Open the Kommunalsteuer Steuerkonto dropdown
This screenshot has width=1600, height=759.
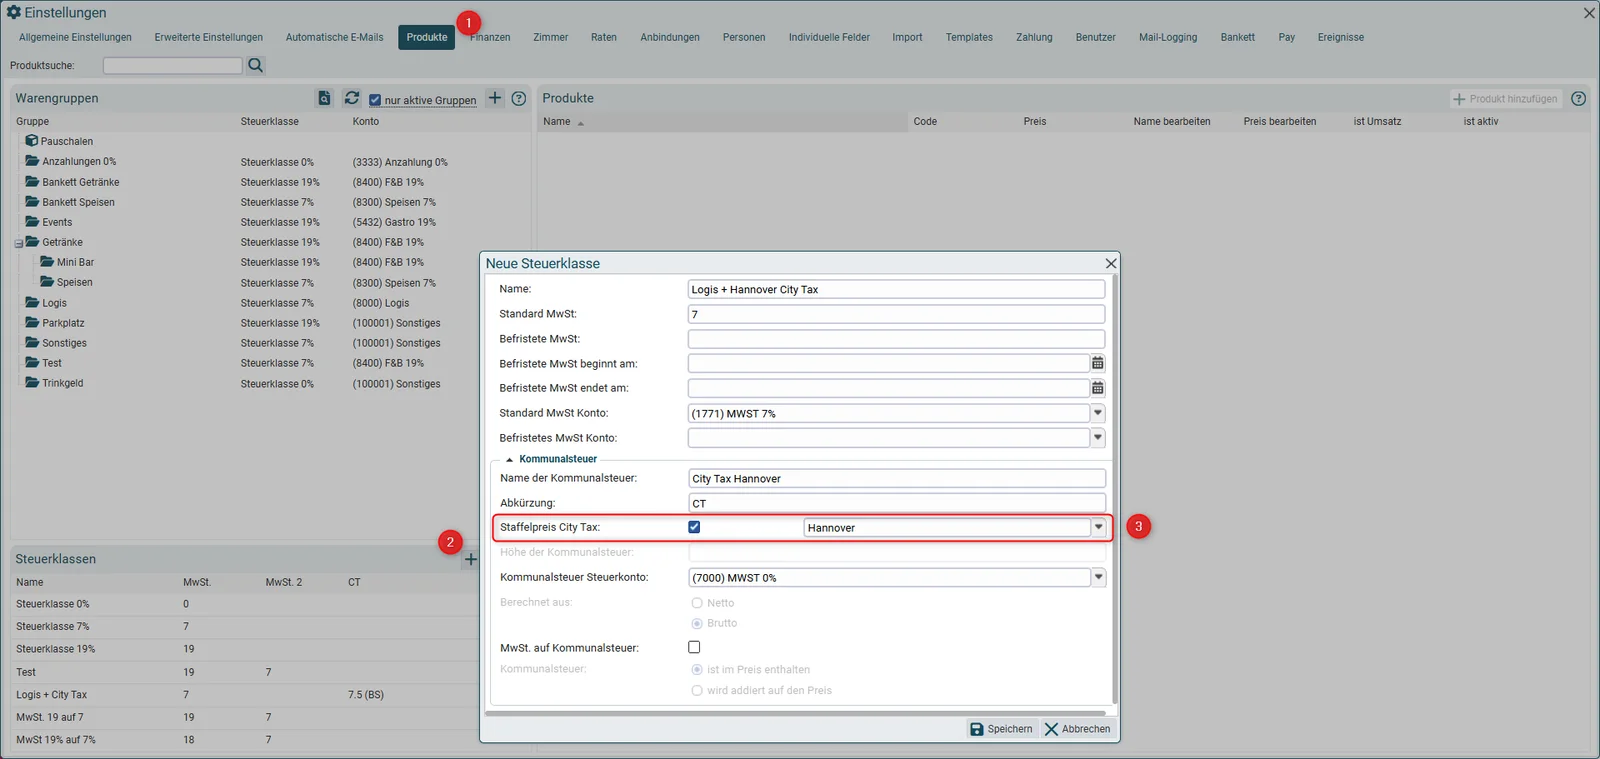(x=1099, y=577)
